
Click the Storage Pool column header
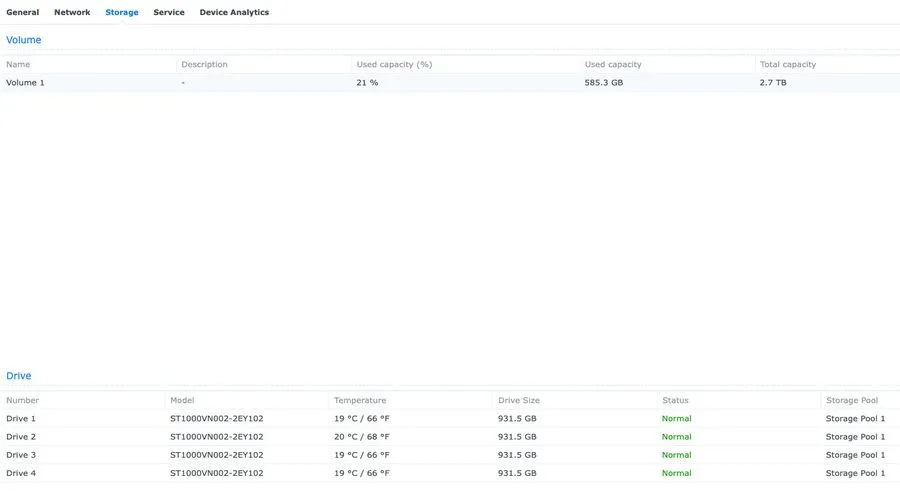tap(852, 400)
